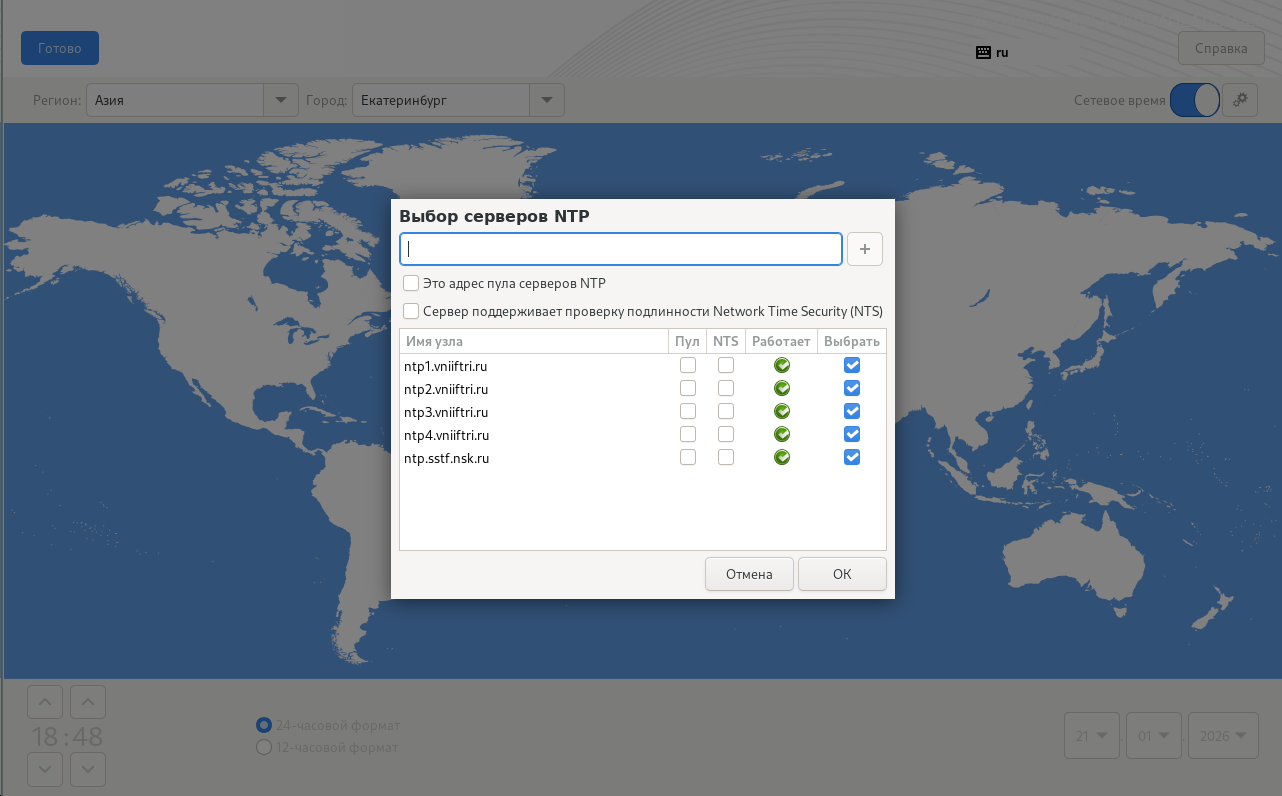
Task: Increase hours with the up arrow
Action: coord(45,702)
